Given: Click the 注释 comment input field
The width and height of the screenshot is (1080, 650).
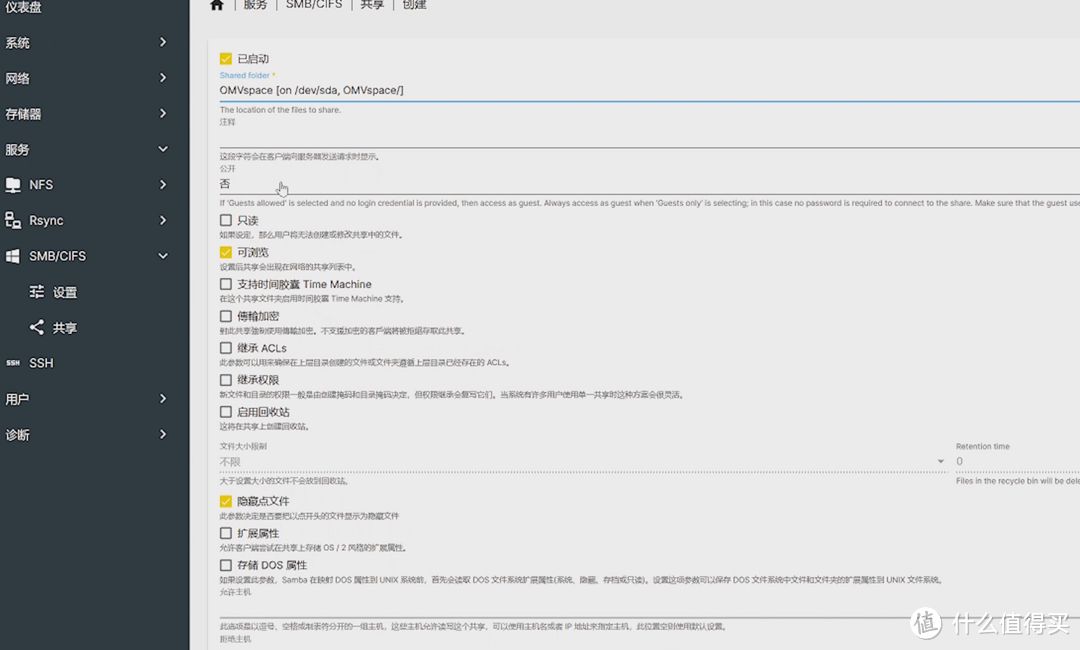Looking at the screenshot, I should point(650,137).
